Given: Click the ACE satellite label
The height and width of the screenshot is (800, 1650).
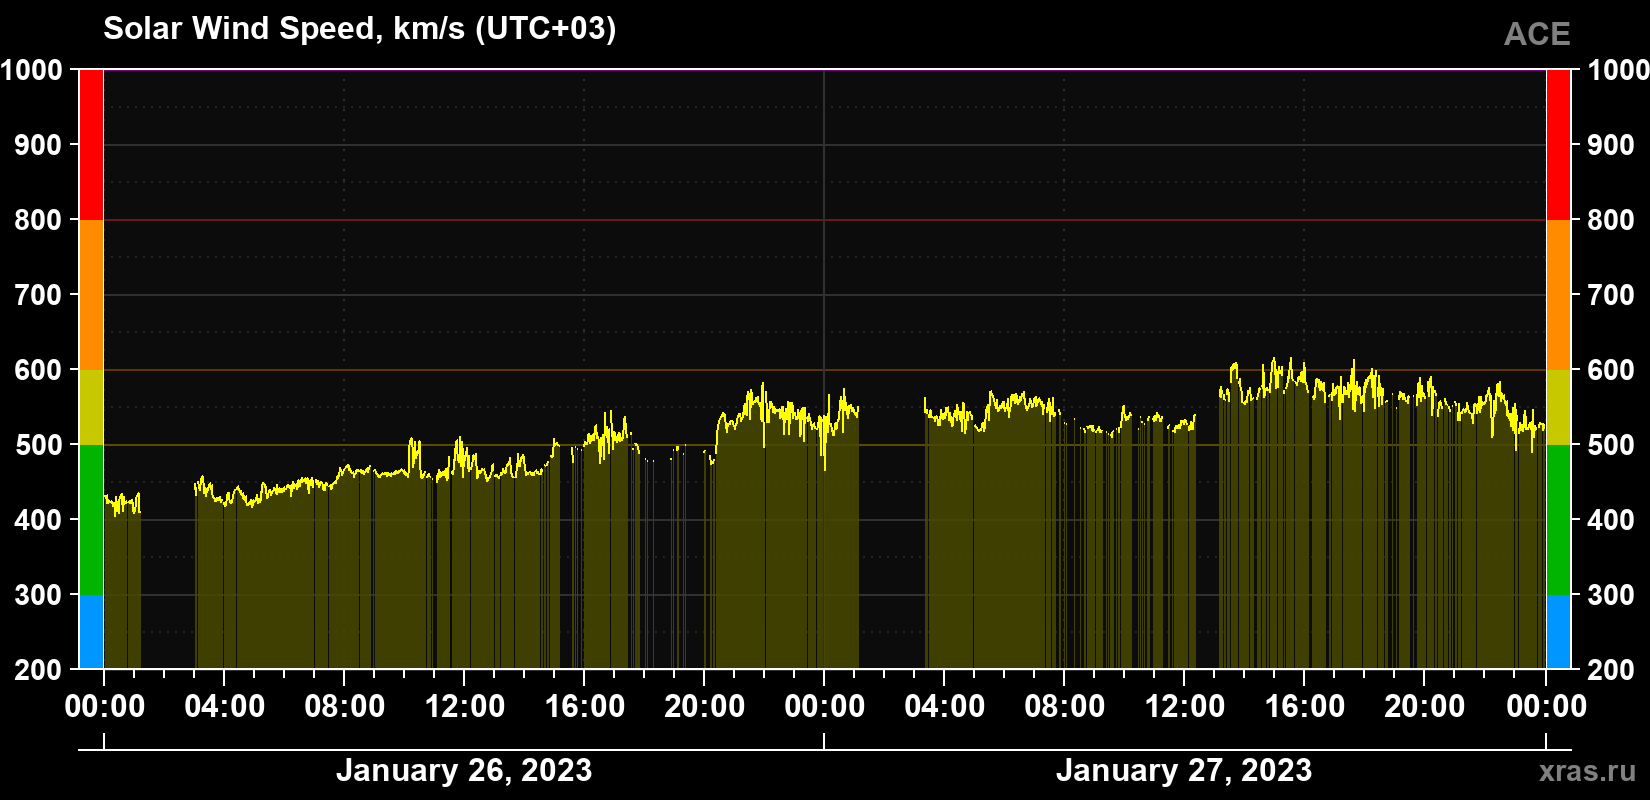Looking at the screenshot, I should coord(1537,34).
